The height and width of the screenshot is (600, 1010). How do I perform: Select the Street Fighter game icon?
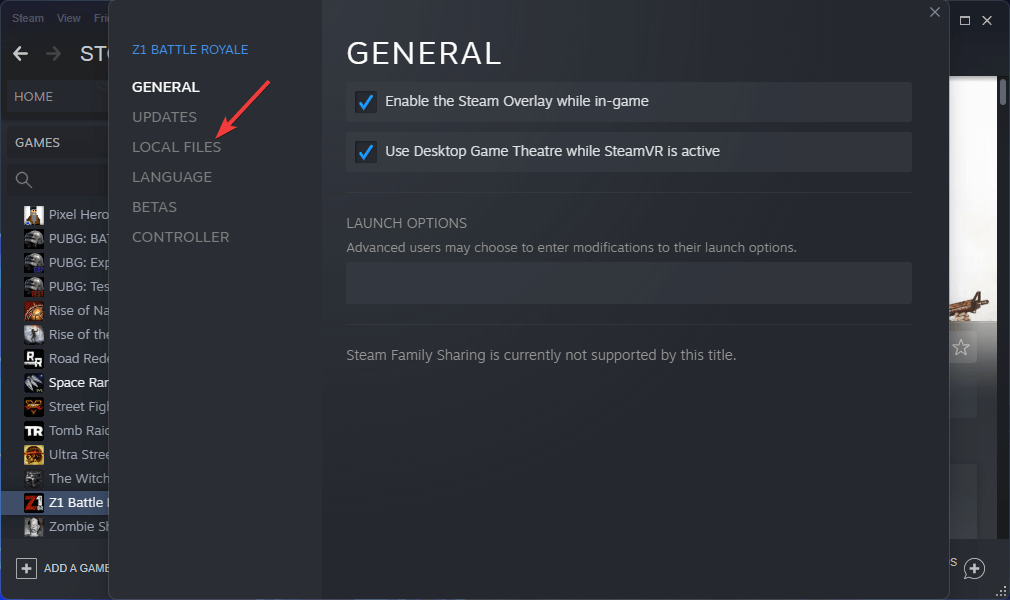33,407
